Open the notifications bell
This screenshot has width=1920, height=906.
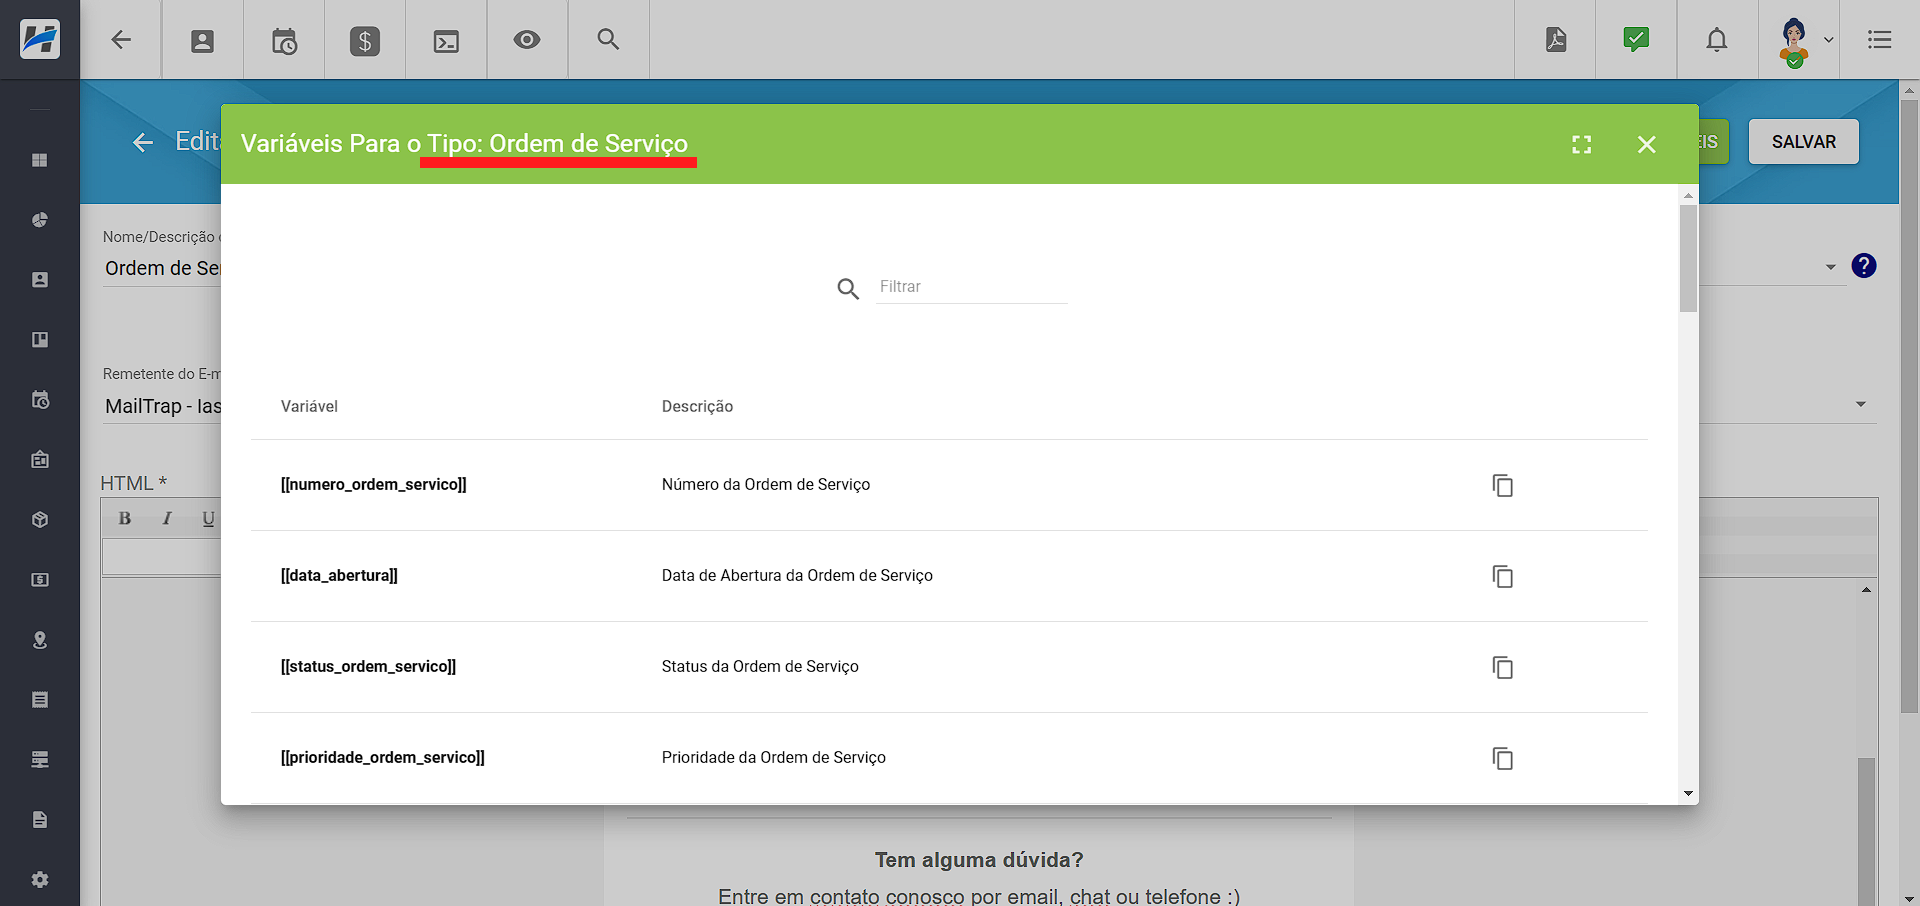pyautogui.click(x=1717, y=40)
